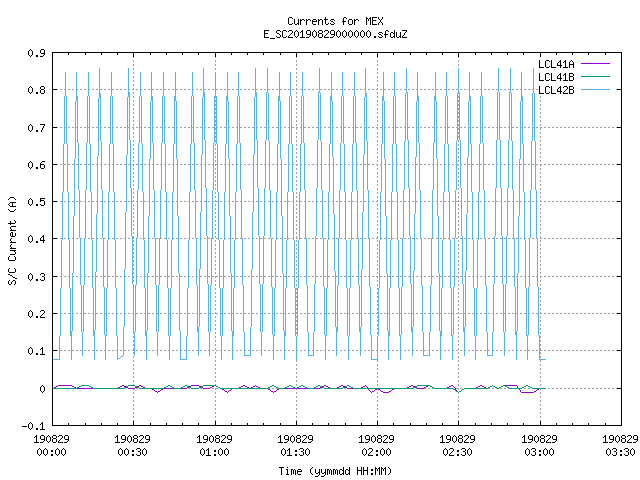Click the green LCL41B legend line sample
This screenshot has height=480, width=640.
coord(595,77)
